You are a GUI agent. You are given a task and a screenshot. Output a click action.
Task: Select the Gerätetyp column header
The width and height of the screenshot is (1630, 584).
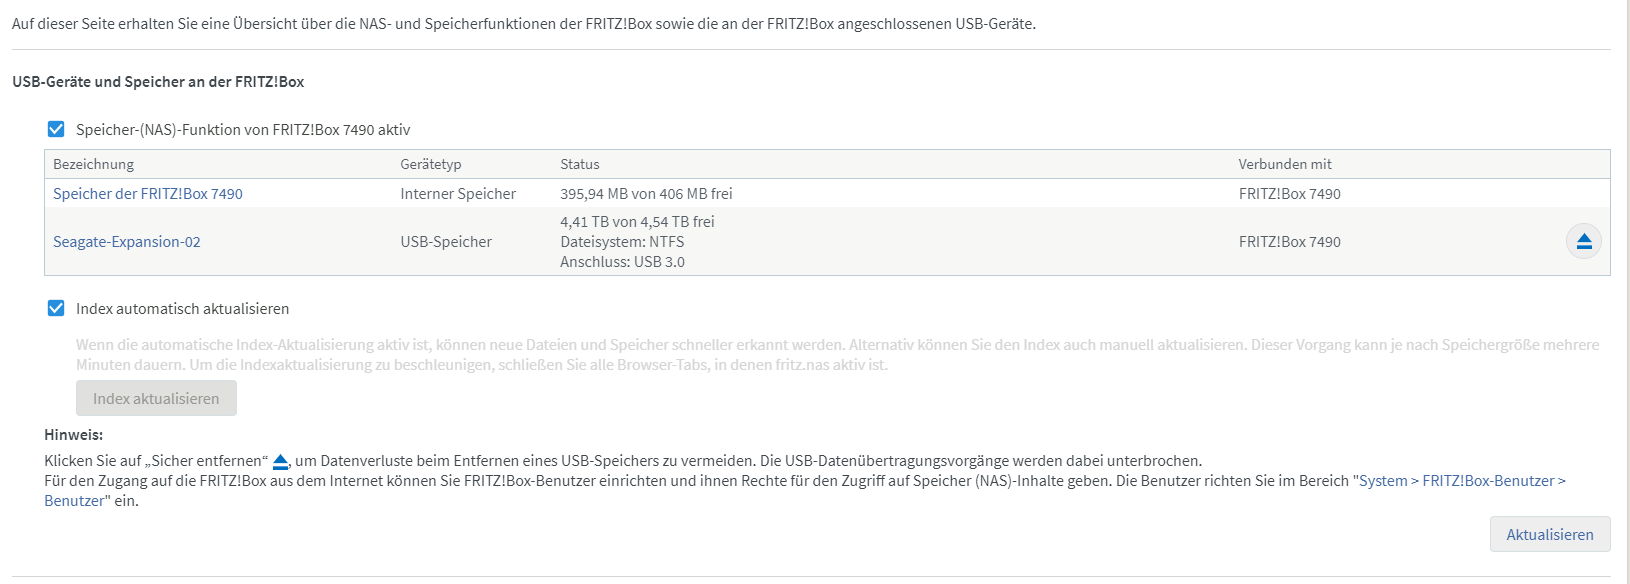coord(431,164)
